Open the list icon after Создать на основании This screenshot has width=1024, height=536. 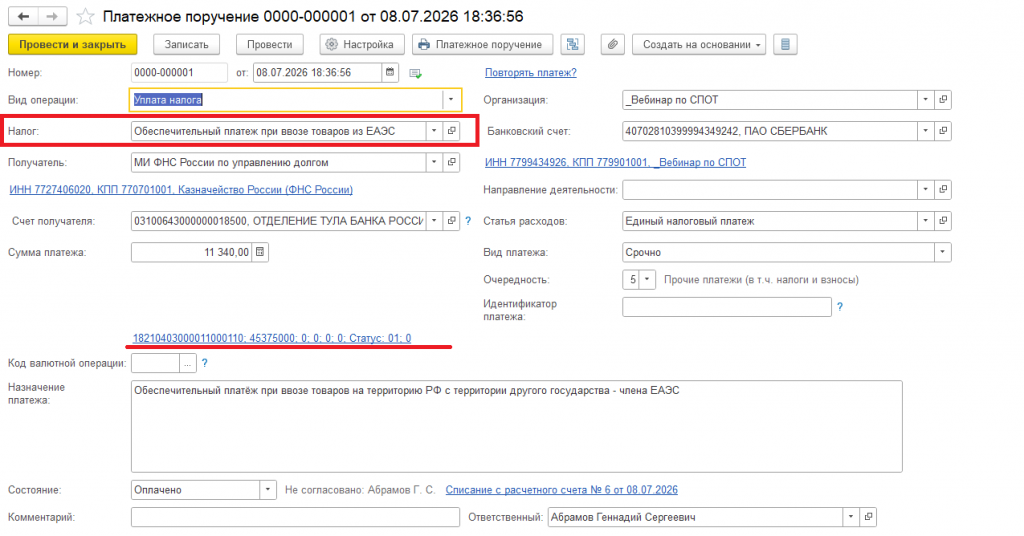(x=785, y=44)
